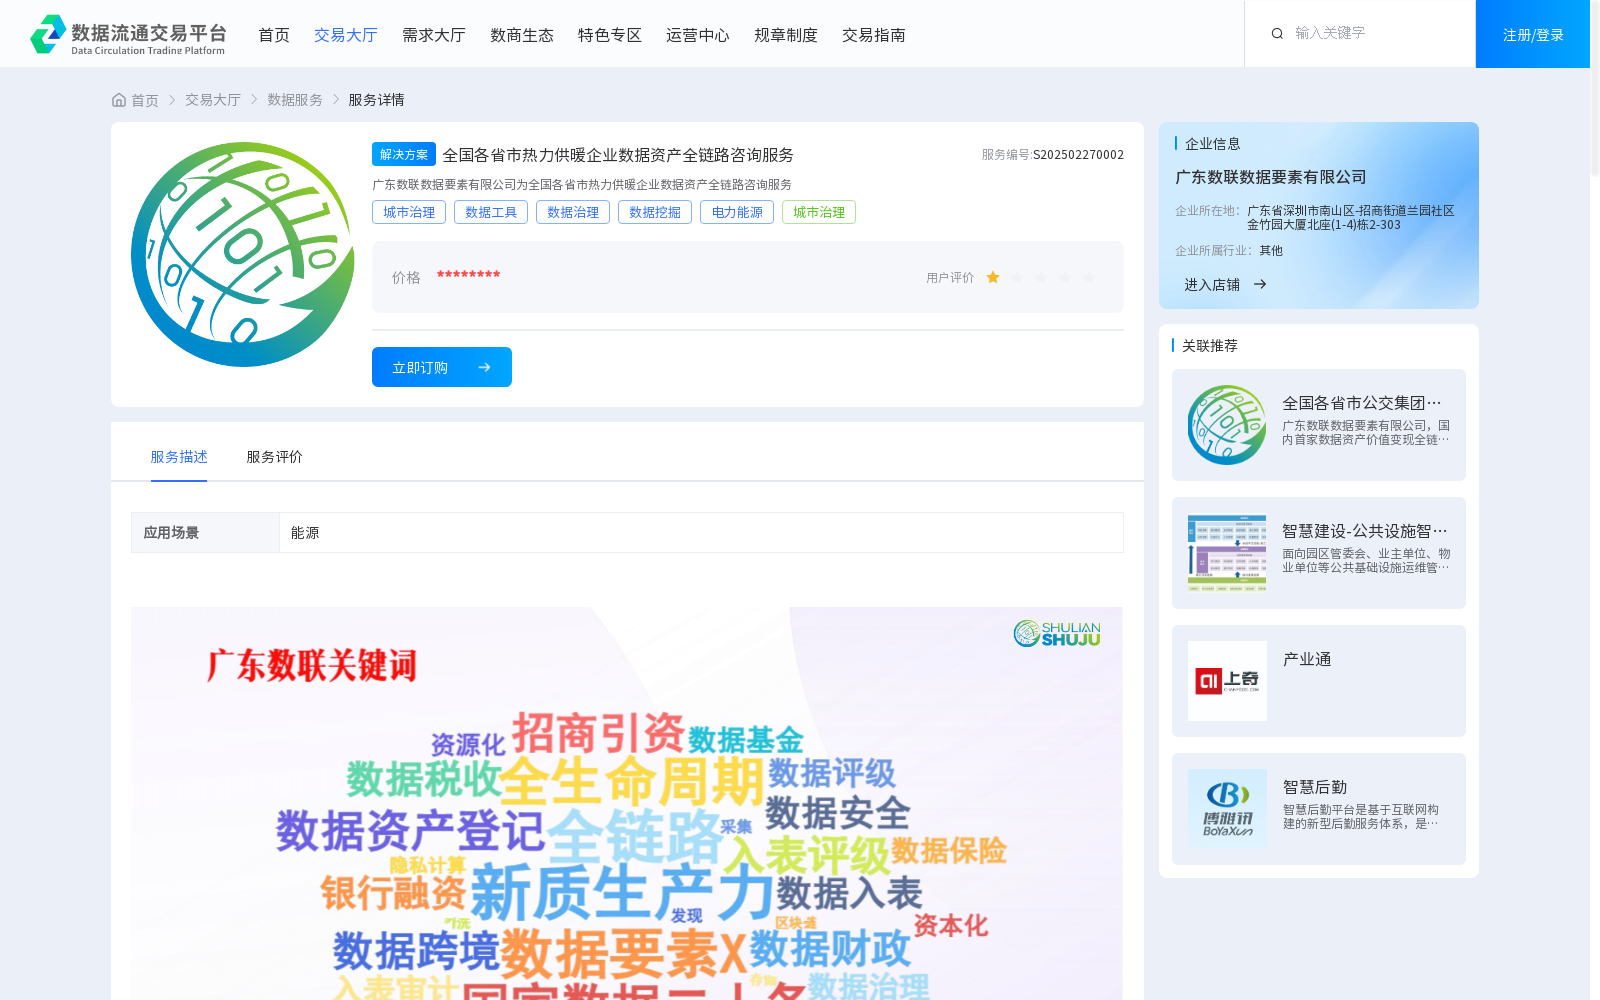Open the 交易大厅 top navigation item
This screenshot has height=1000, width=1600.
346,35
